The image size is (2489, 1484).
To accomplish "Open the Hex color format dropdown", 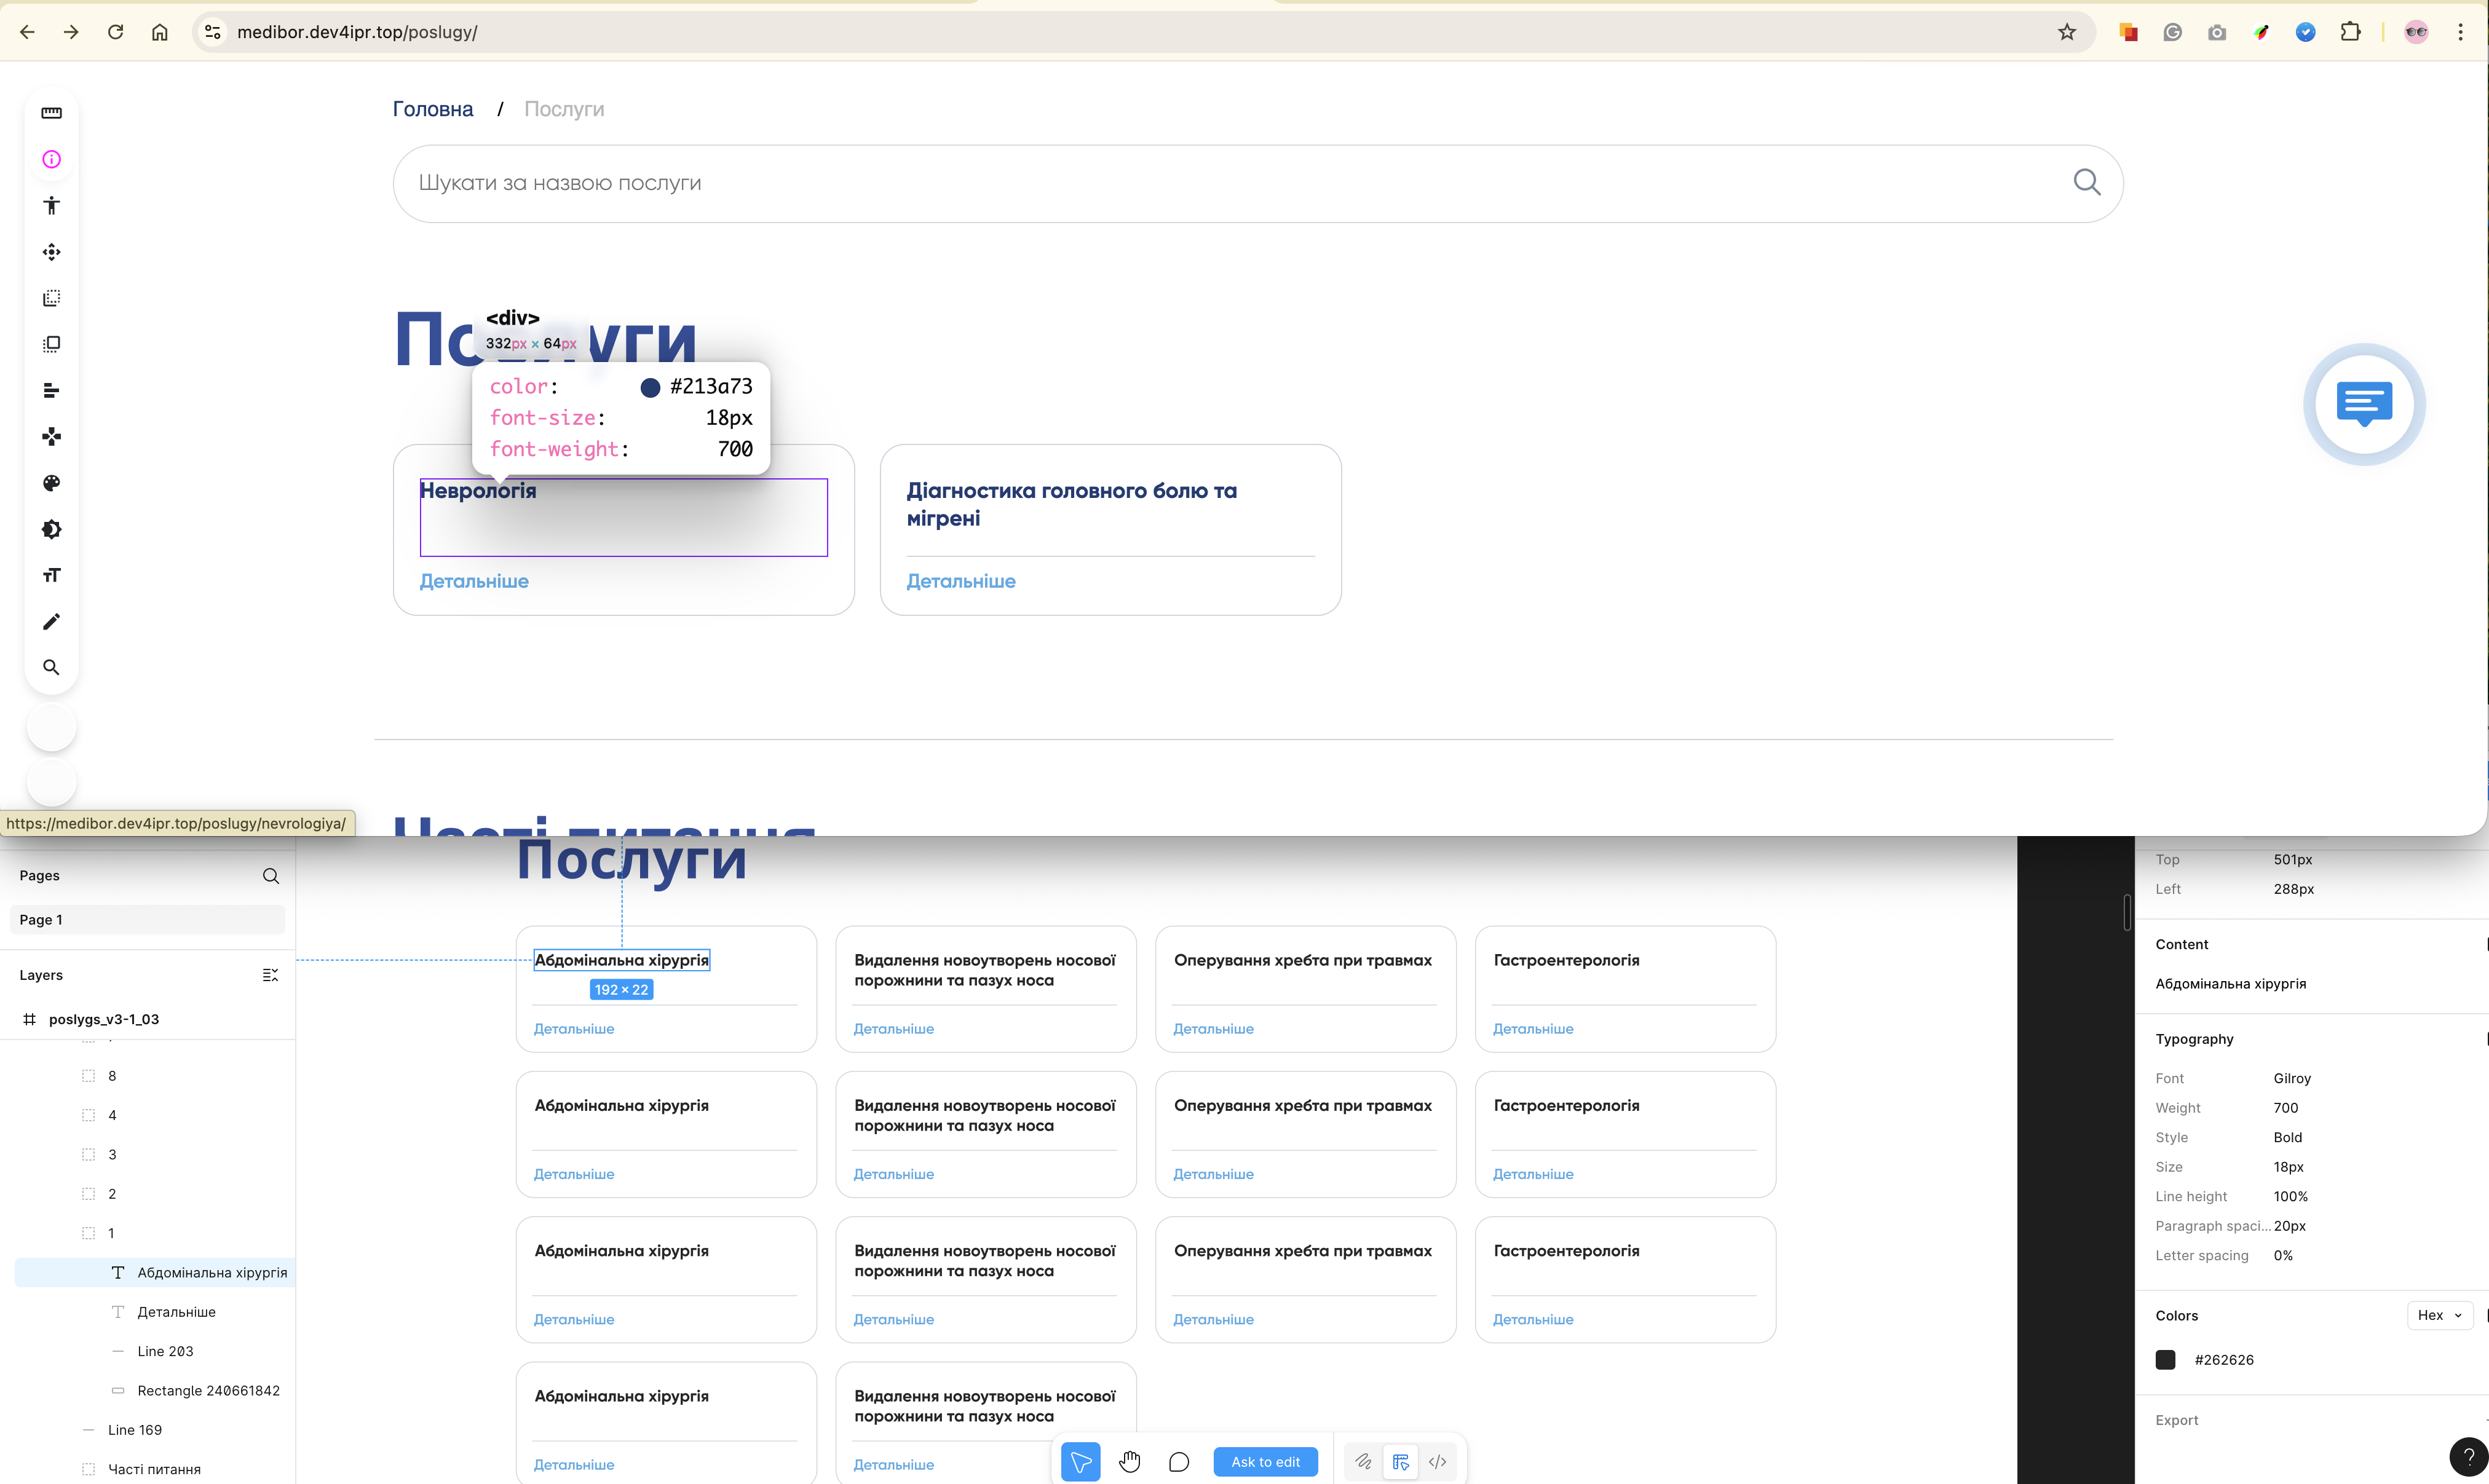I will [2439, 1315].
